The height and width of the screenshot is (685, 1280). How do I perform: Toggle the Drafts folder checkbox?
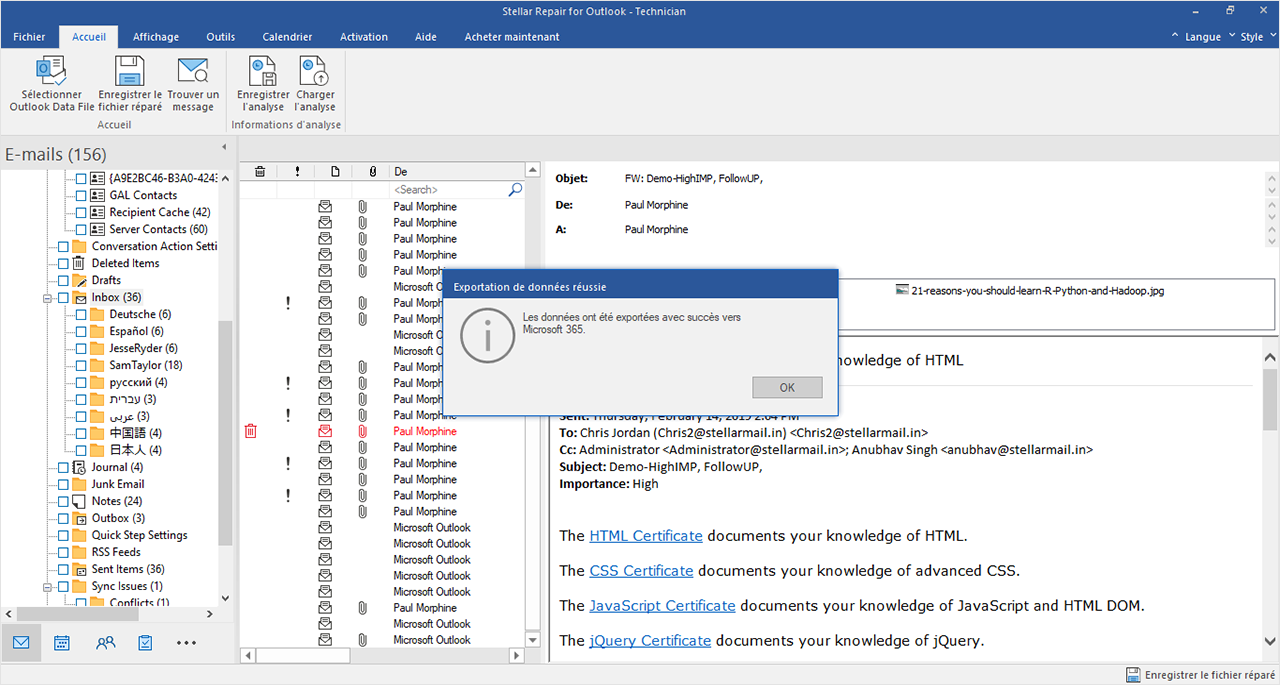63,281
